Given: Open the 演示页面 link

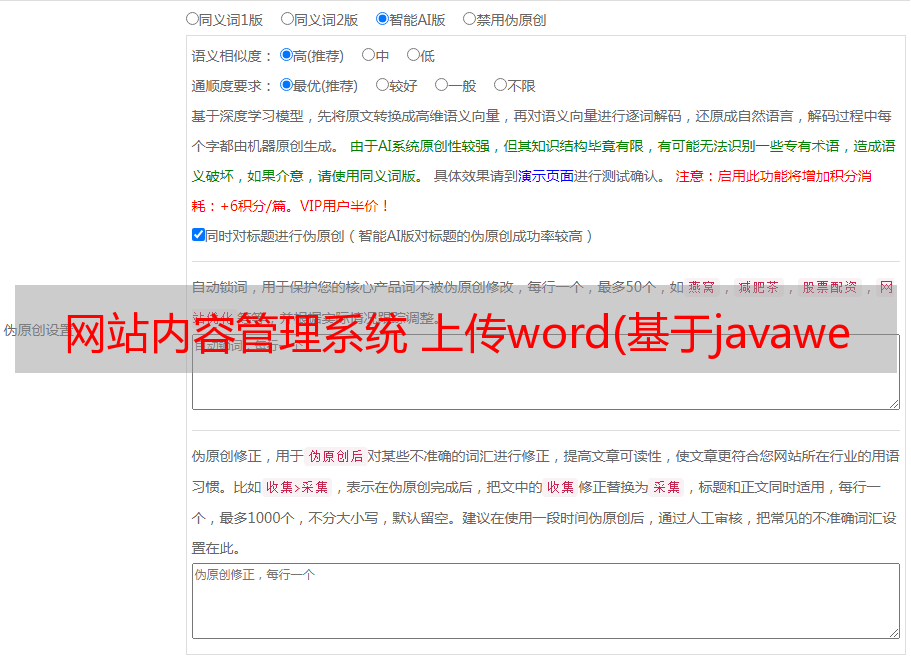Looking at the screenshot, I should (546, 176).
